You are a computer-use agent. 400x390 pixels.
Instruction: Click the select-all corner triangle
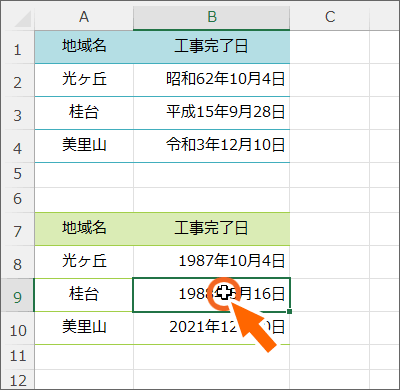click(x=22, y=18)
